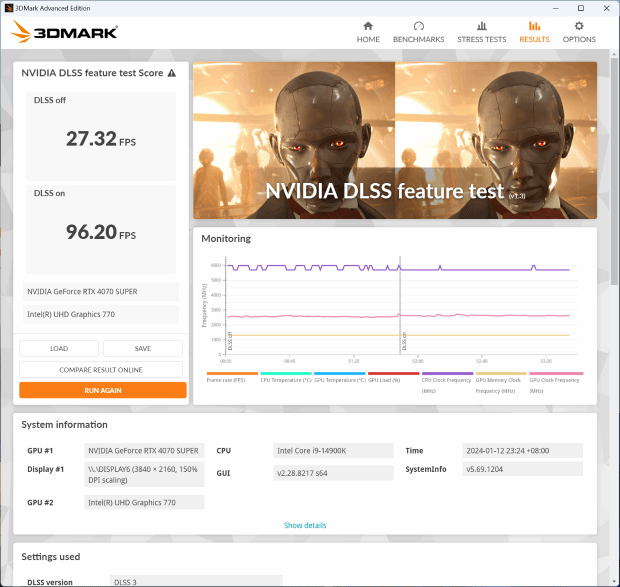Click the DLSS version value DLSS 3
Viewport: 620px width, 587px height.
coord(196,581)
